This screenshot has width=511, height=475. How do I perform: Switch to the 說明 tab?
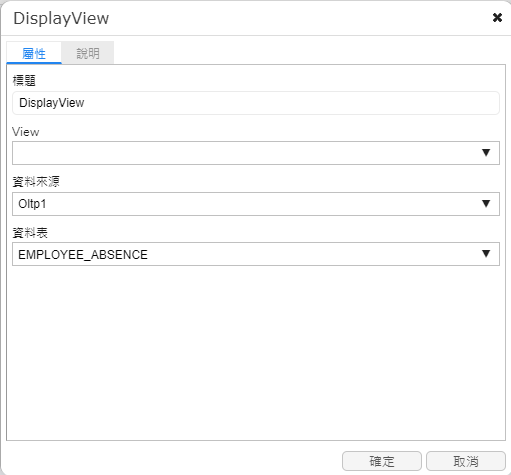pyautogui.click(x=88, y=53)
